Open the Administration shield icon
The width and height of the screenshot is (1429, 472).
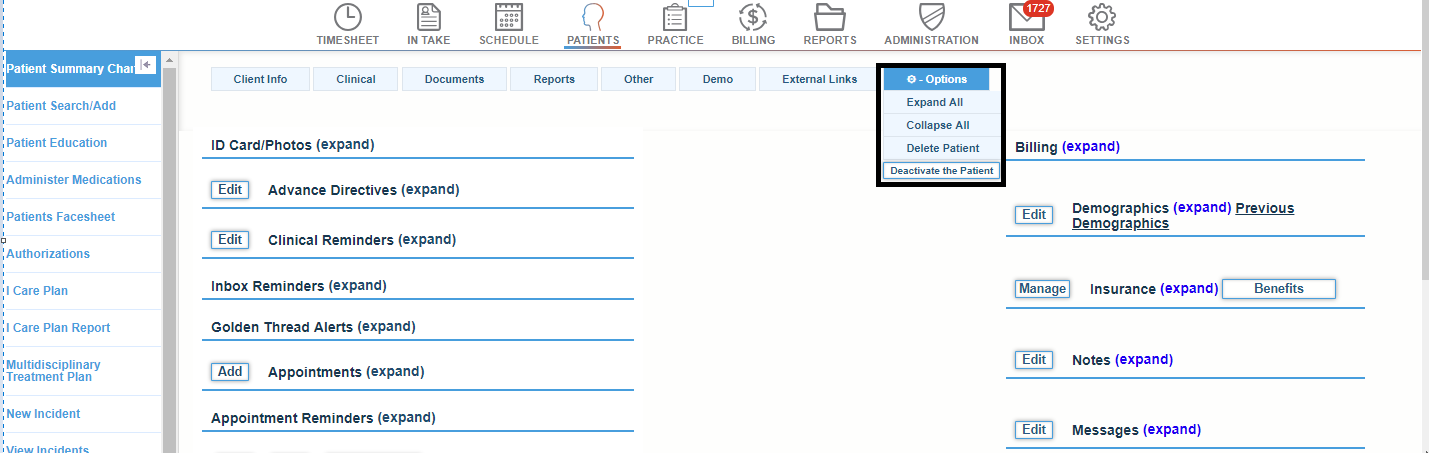tap(931, 17)
